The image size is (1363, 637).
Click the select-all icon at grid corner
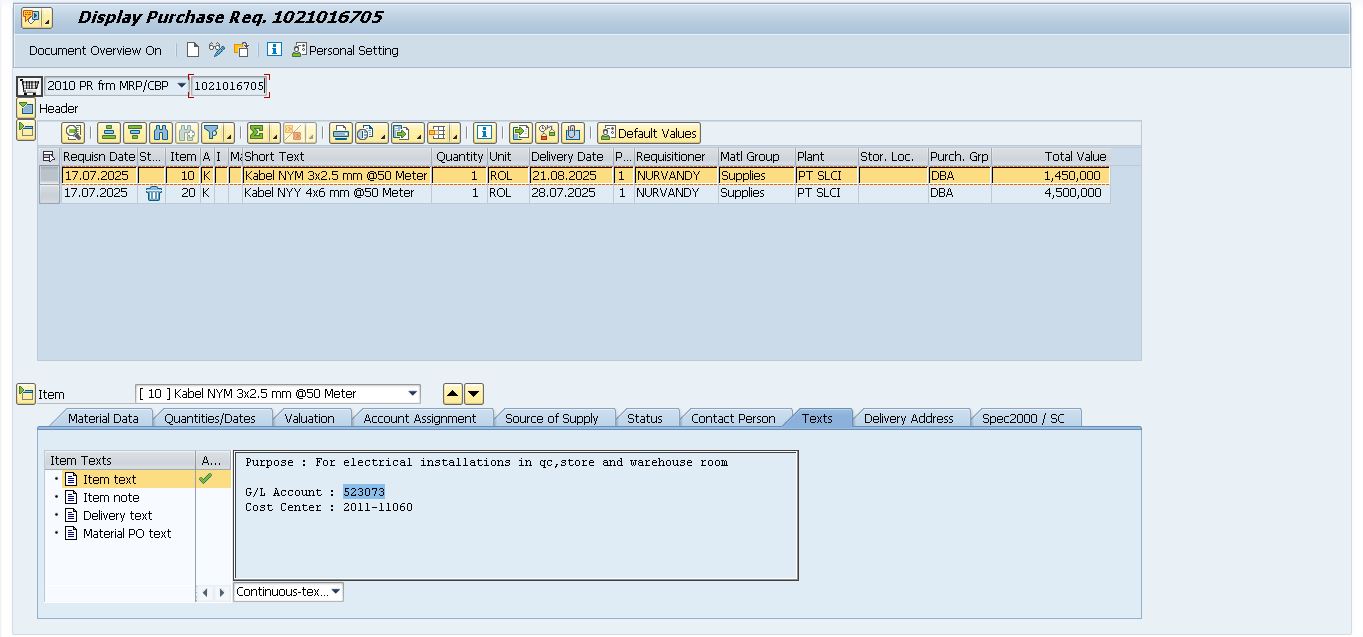tap(49, 157)
